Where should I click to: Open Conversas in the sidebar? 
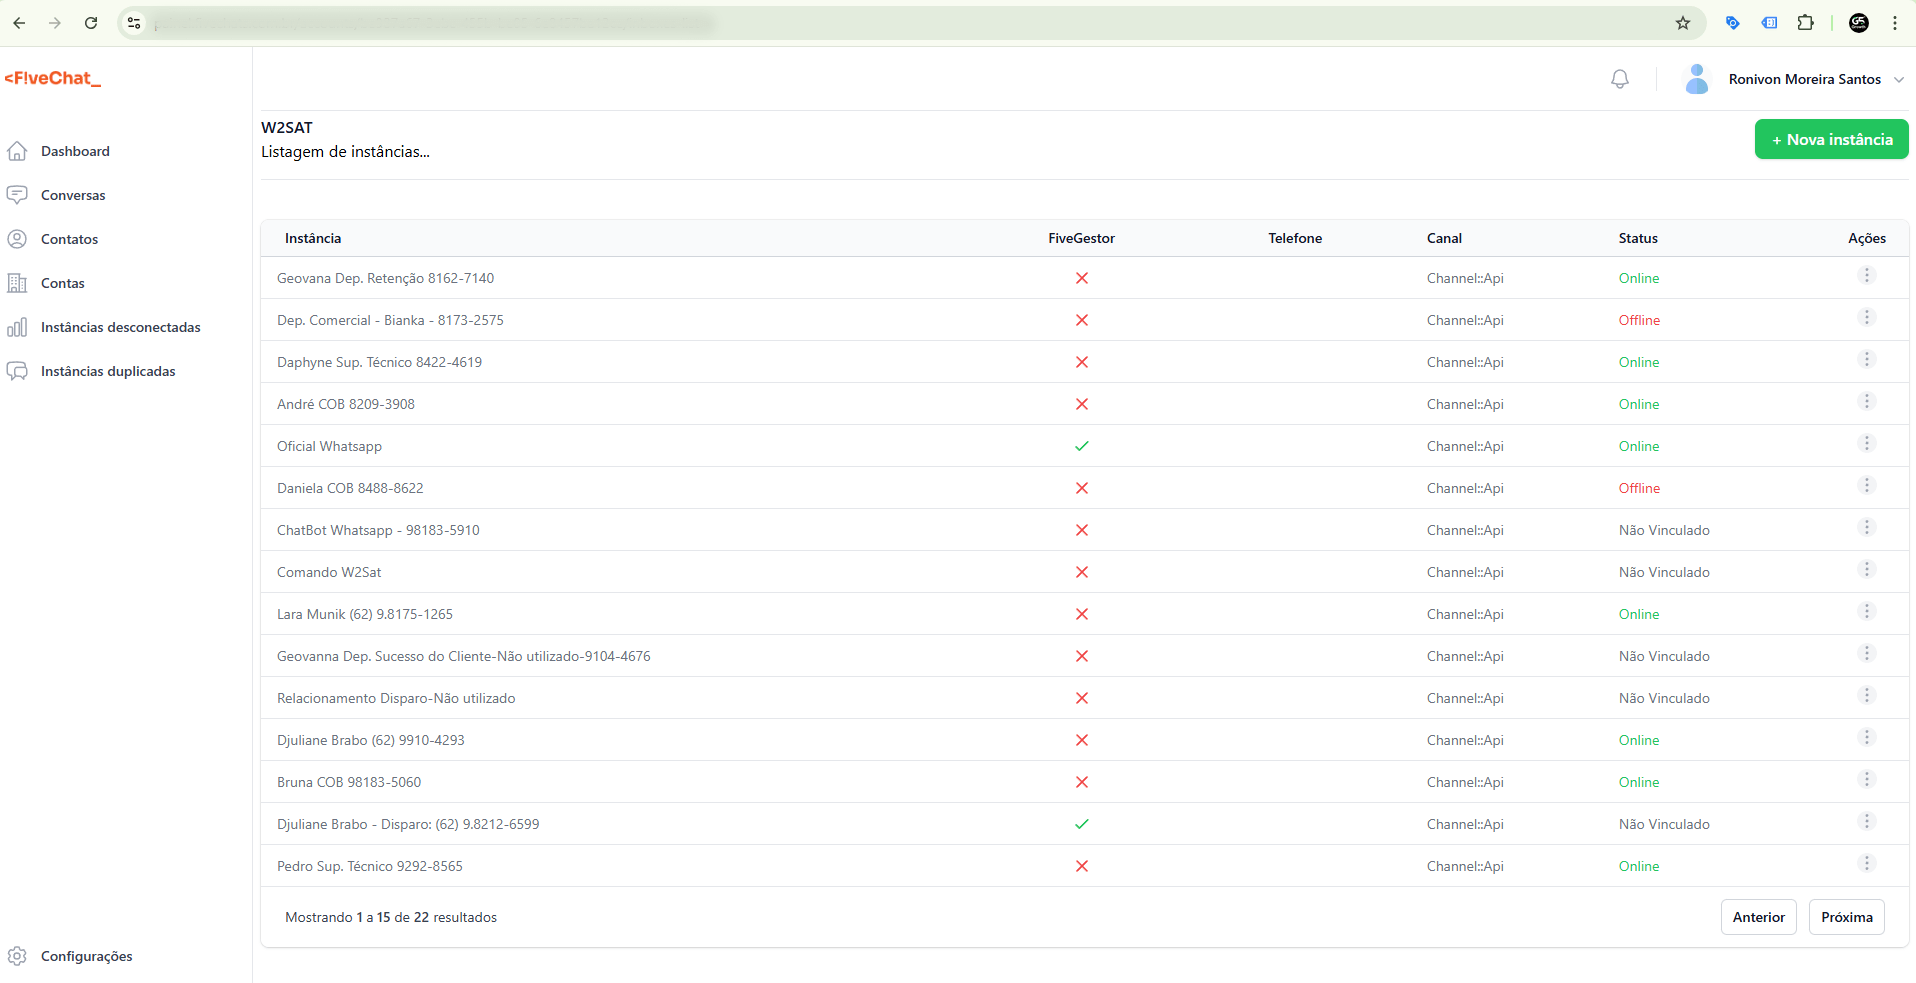(73, 195)
